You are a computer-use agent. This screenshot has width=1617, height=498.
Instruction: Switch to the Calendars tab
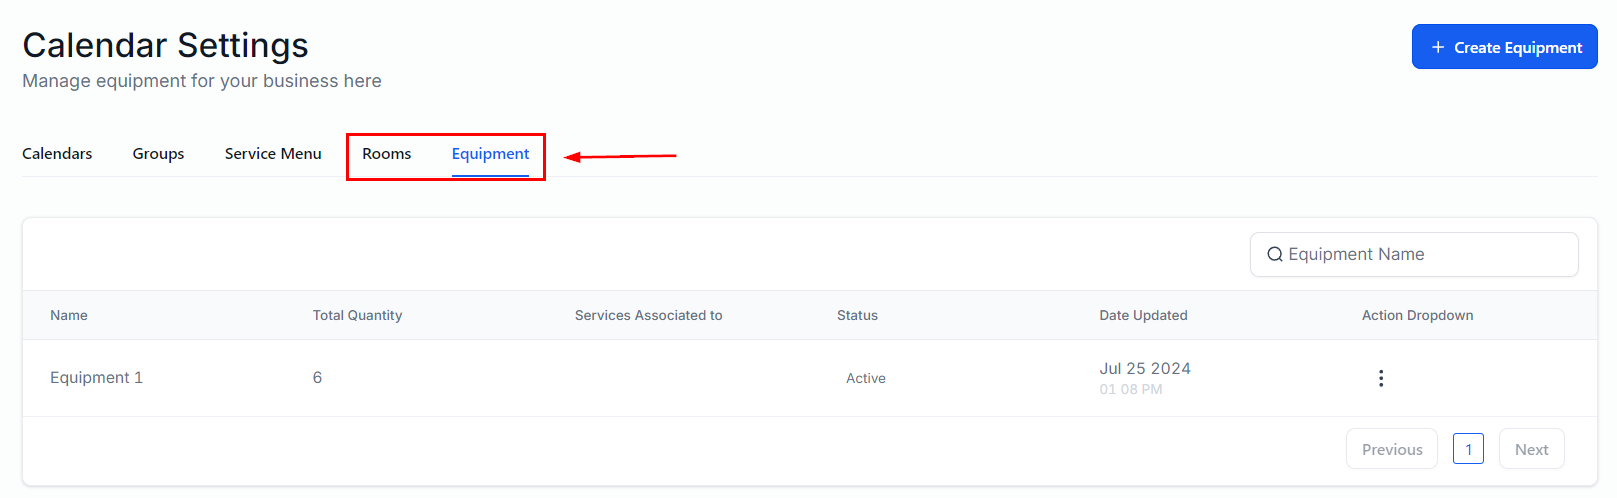click(57, 154)
